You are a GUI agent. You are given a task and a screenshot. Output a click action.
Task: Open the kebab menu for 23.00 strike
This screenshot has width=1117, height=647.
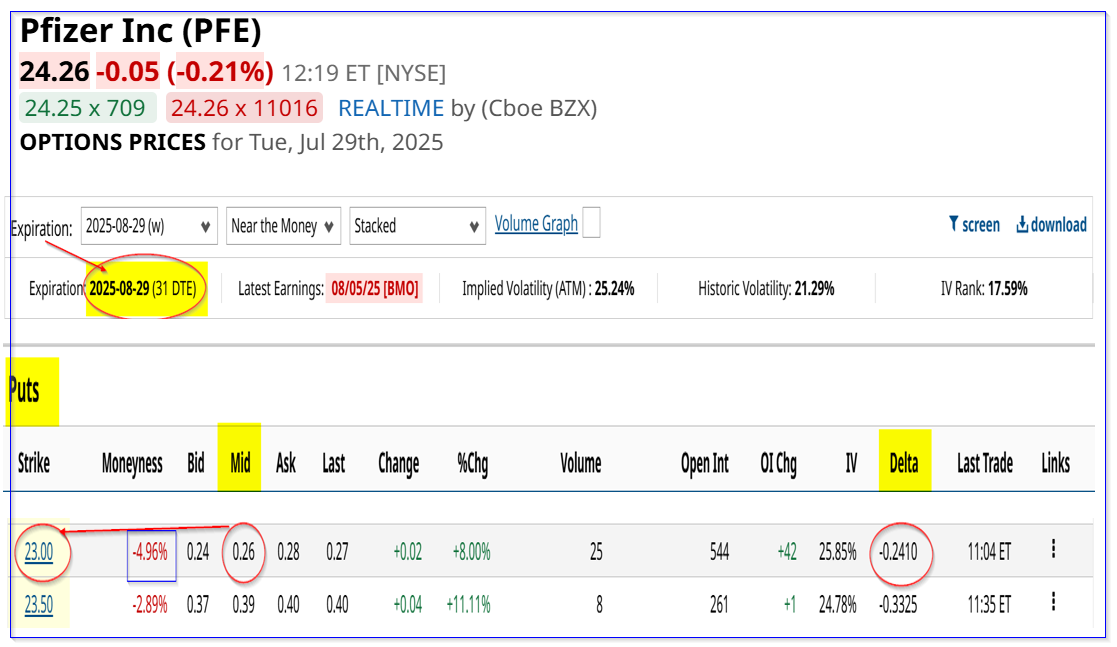pyautogui.click(x=1053, y=549)
